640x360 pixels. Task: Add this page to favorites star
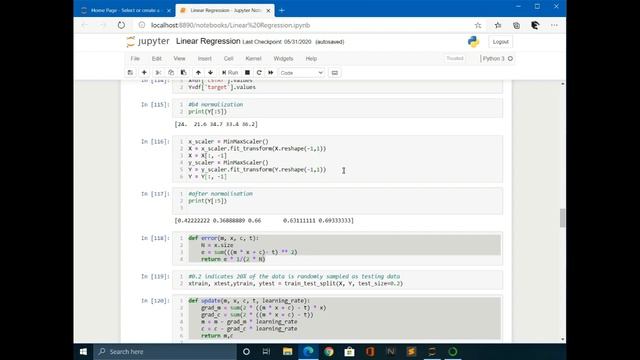point(478,25)
